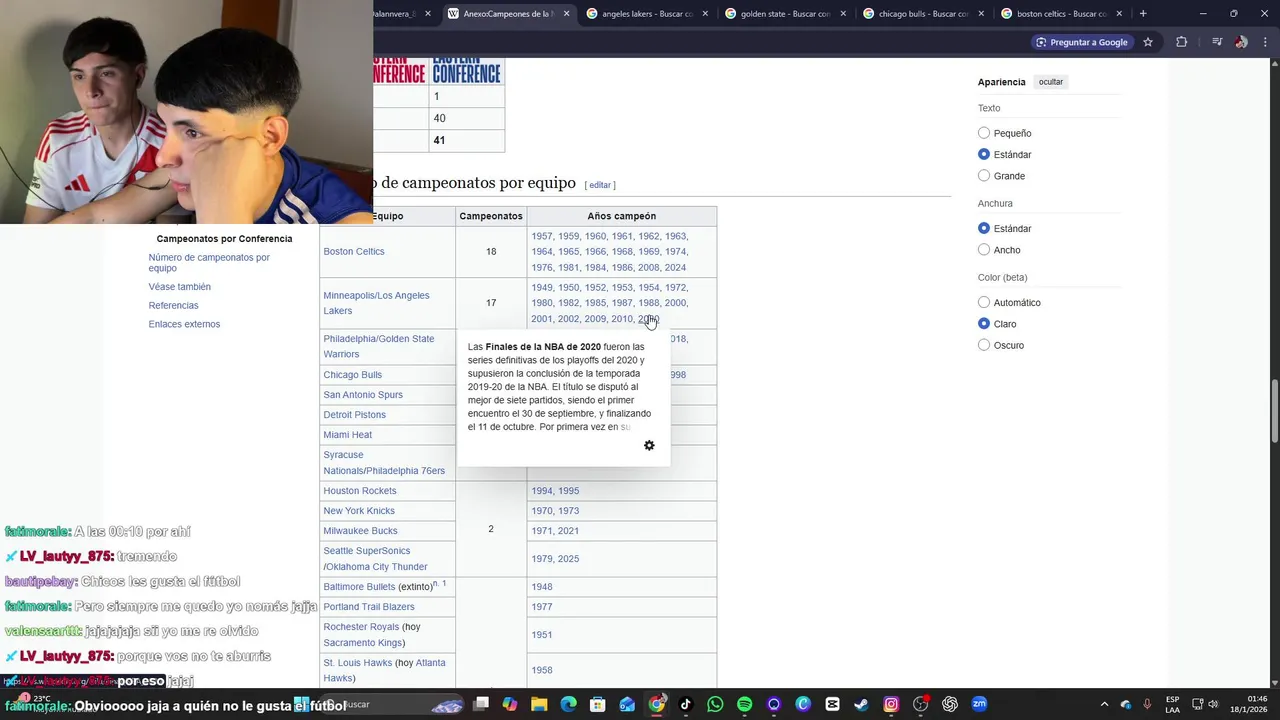Open the Lakers 2020 championship year link

(648, 319)
